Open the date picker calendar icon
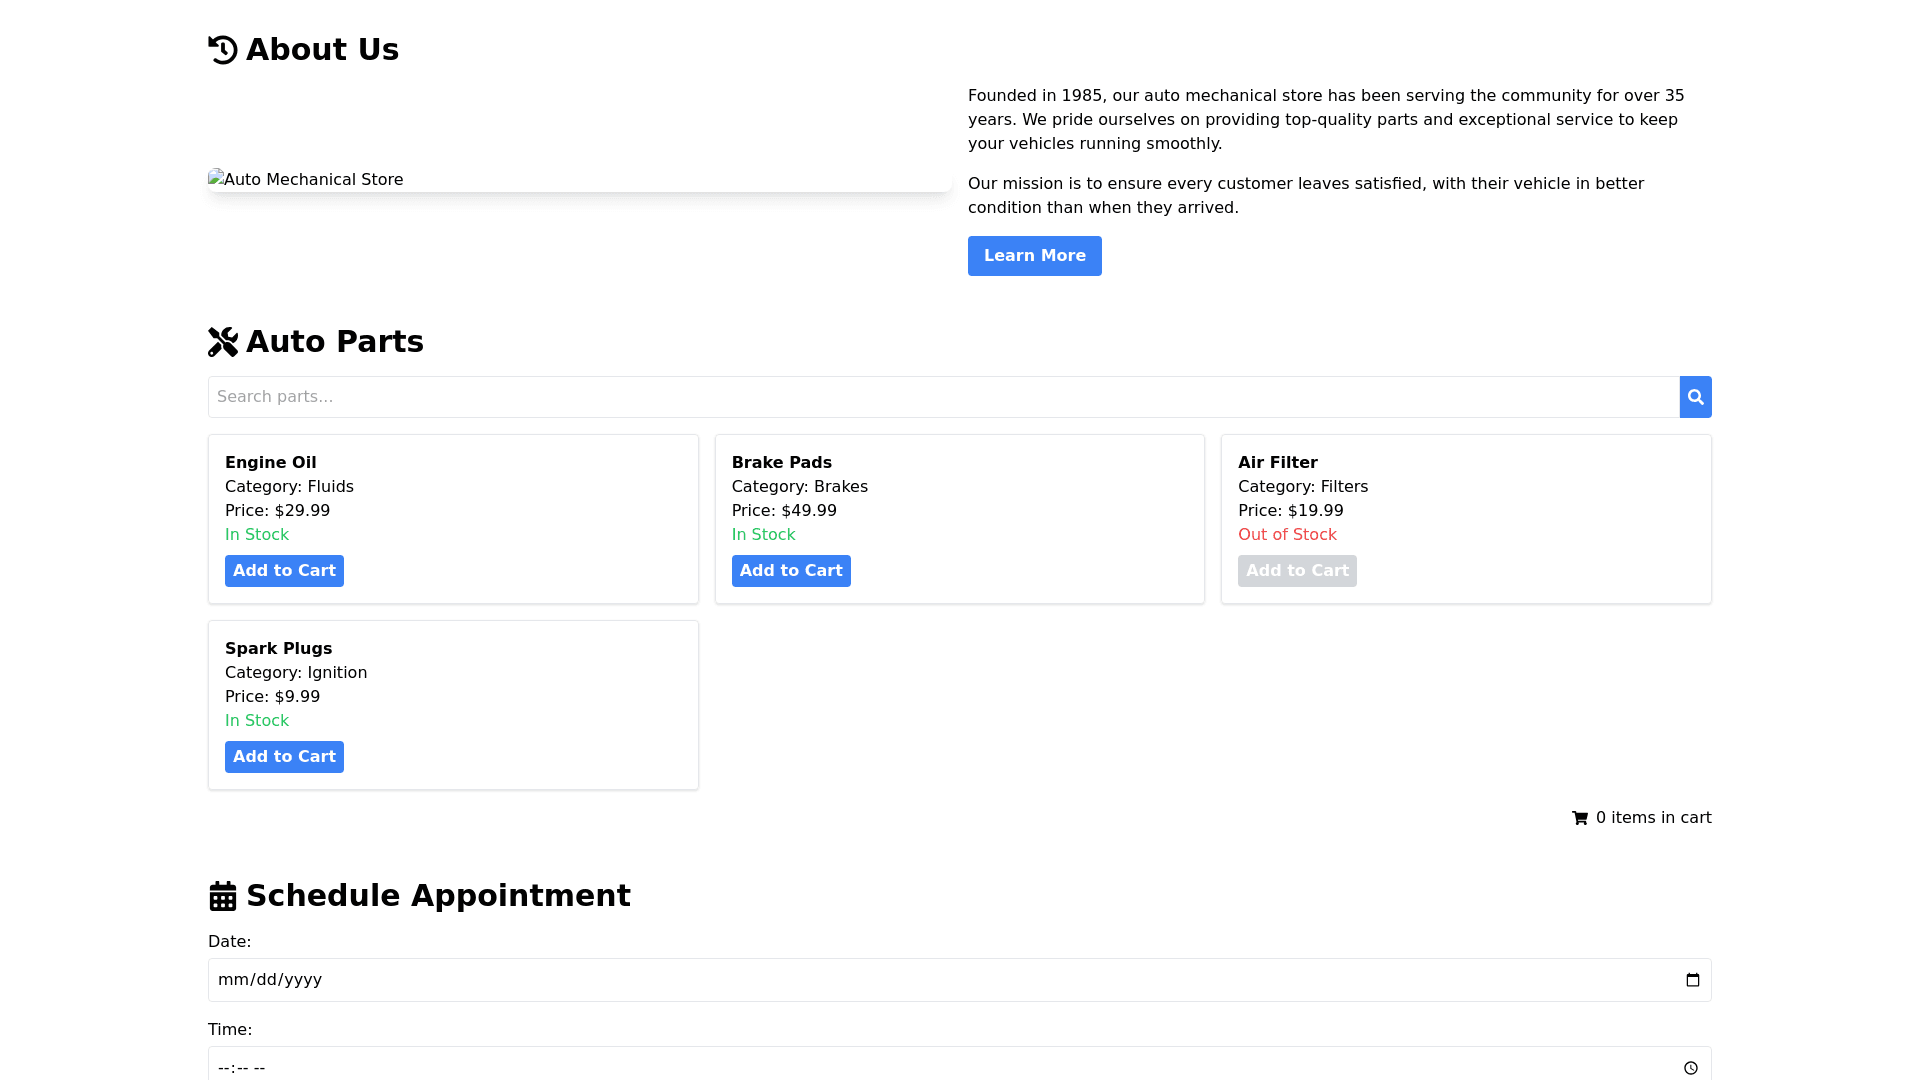Image resolution: width=1920 pixels, height=1080 pixels. (1692, 980)
